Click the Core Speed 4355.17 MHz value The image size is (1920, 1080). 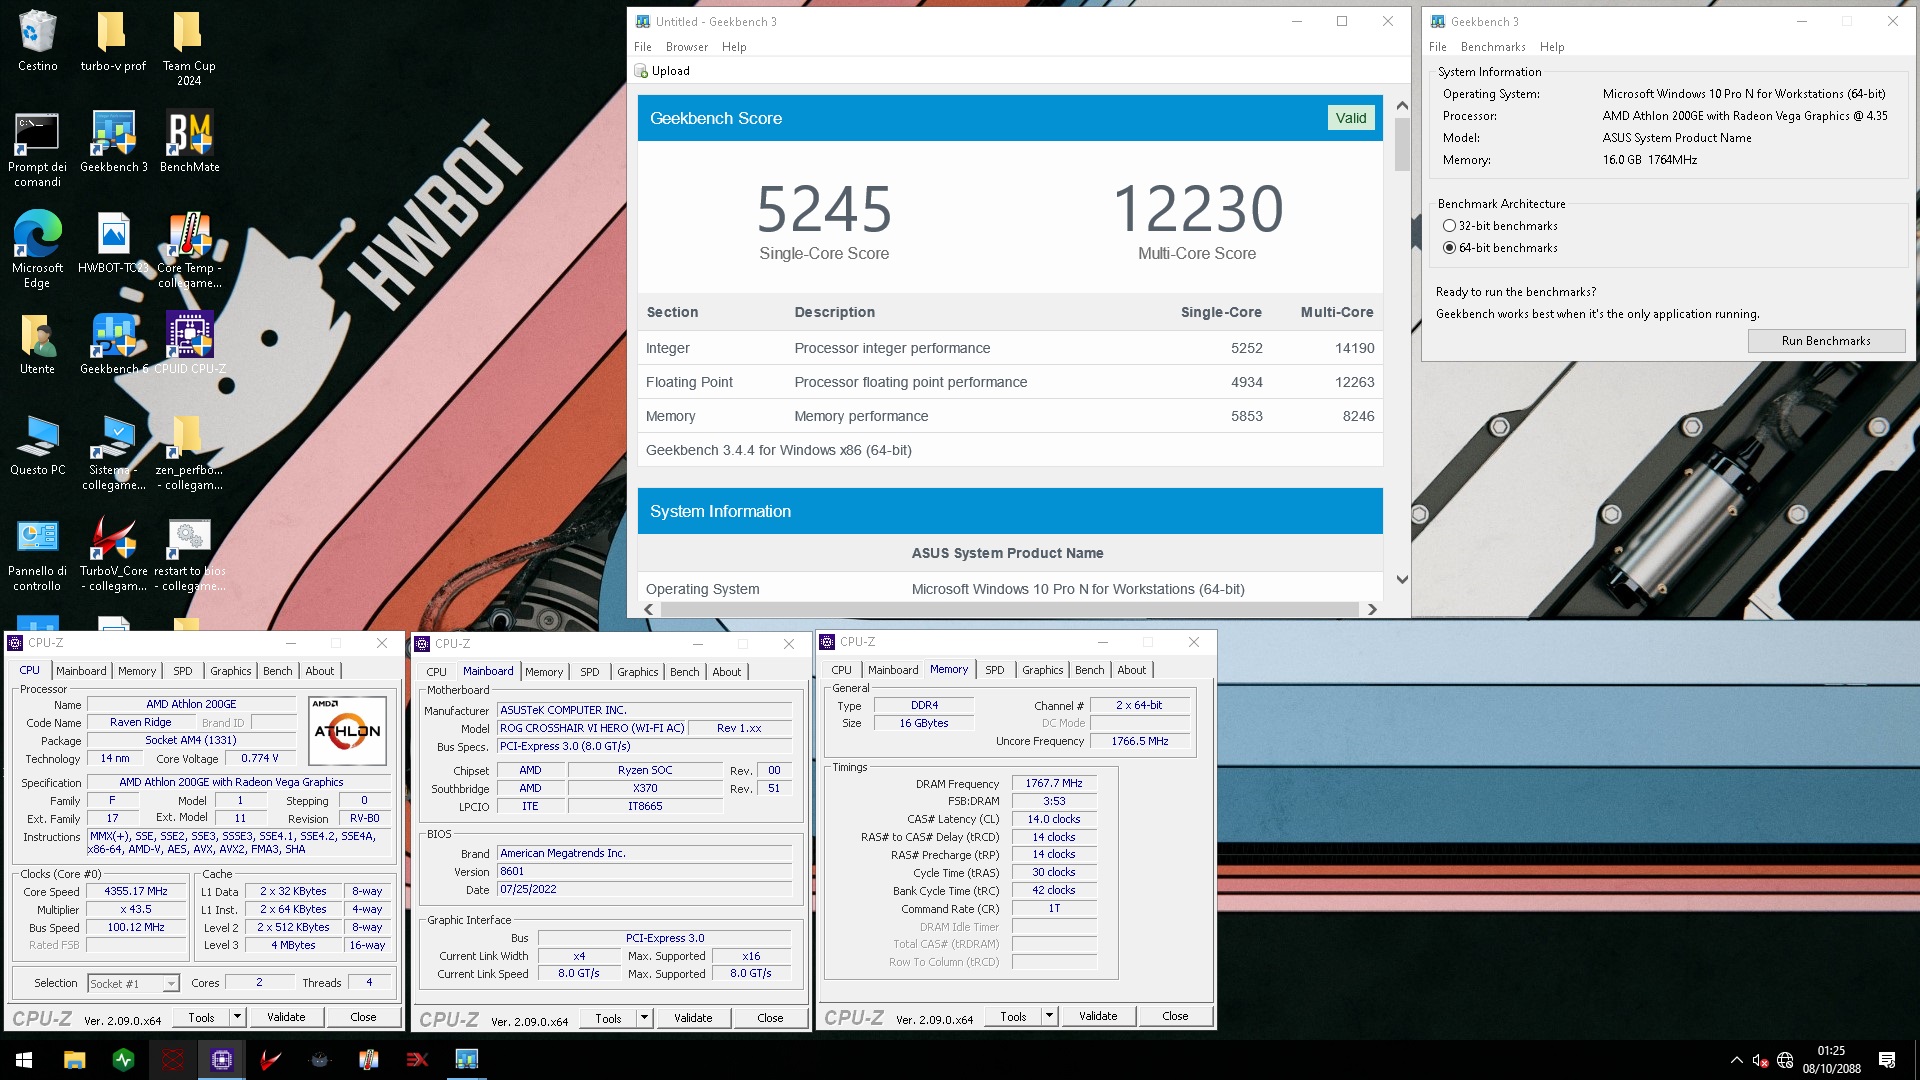tap(137, 891)
